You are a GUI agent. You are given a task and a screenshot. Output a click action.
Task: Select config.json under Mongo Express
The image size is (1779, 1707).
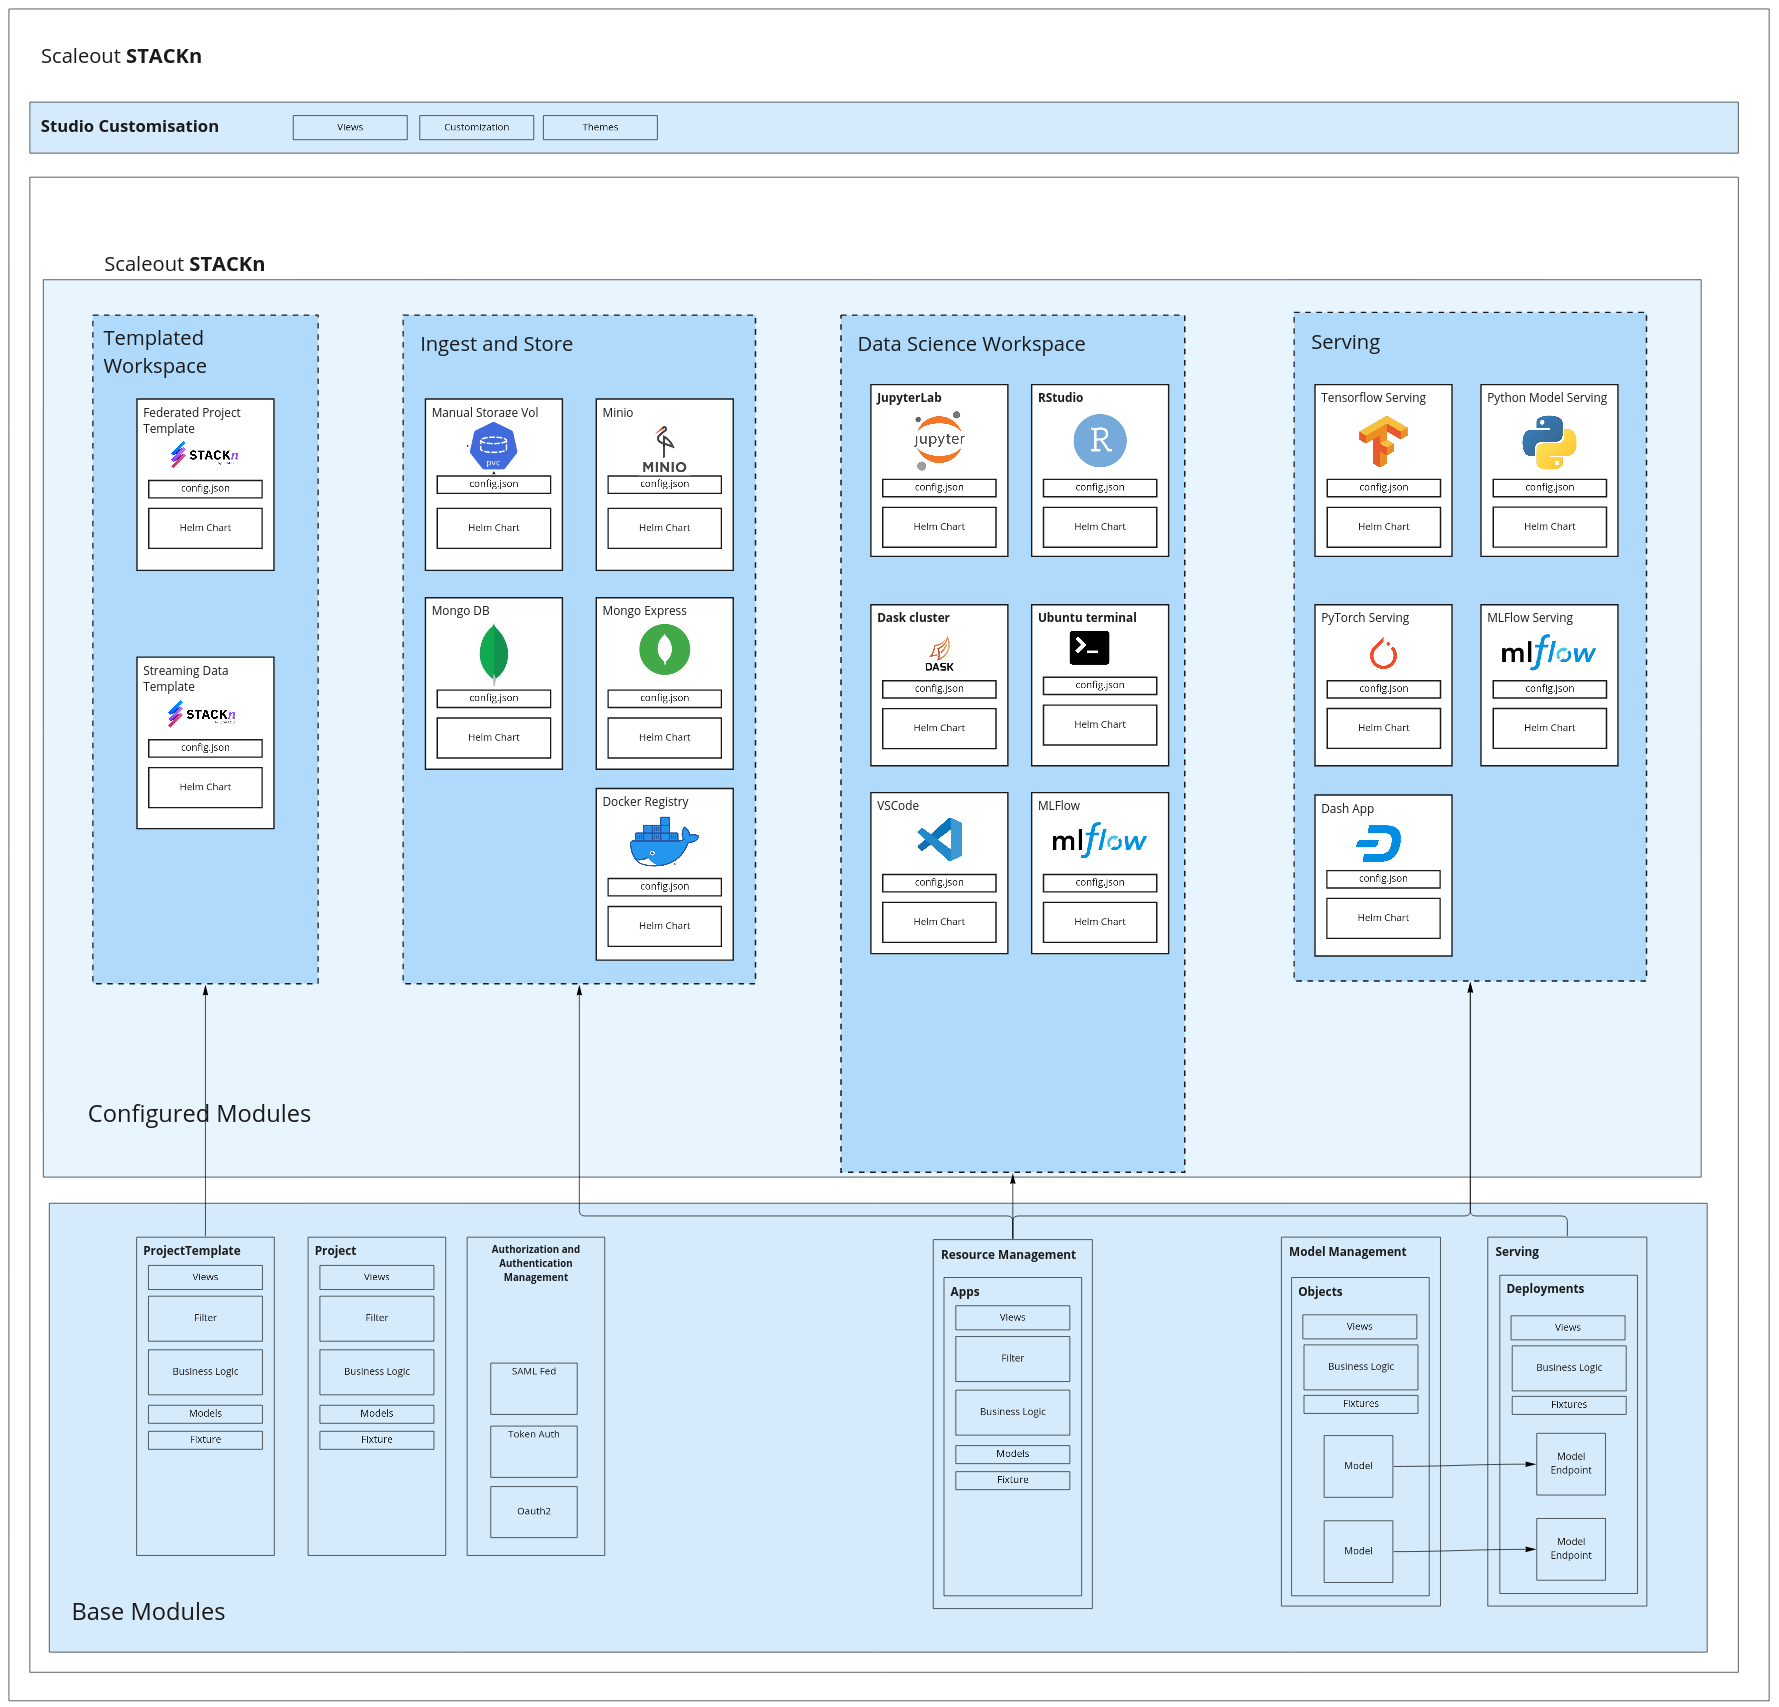[x=664, y=698]
